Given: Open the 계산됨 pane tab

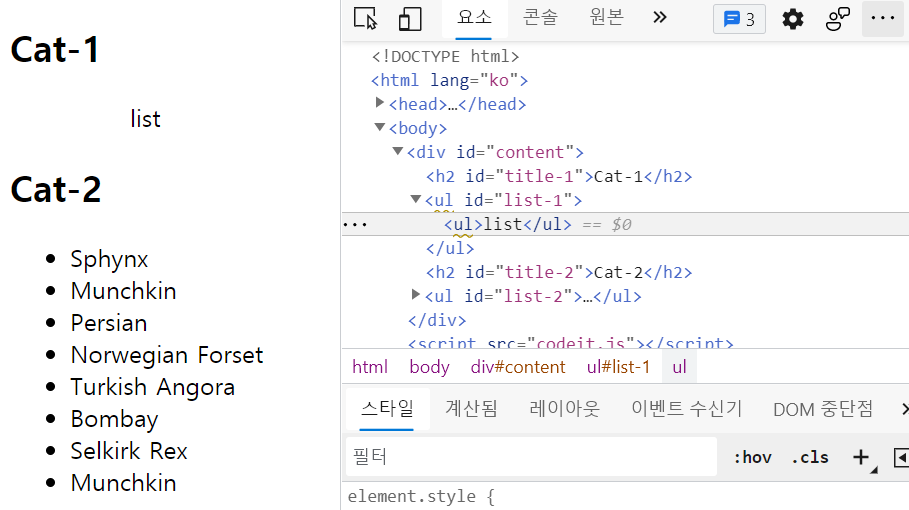Looking at the screenshot, I should point(471,409).
